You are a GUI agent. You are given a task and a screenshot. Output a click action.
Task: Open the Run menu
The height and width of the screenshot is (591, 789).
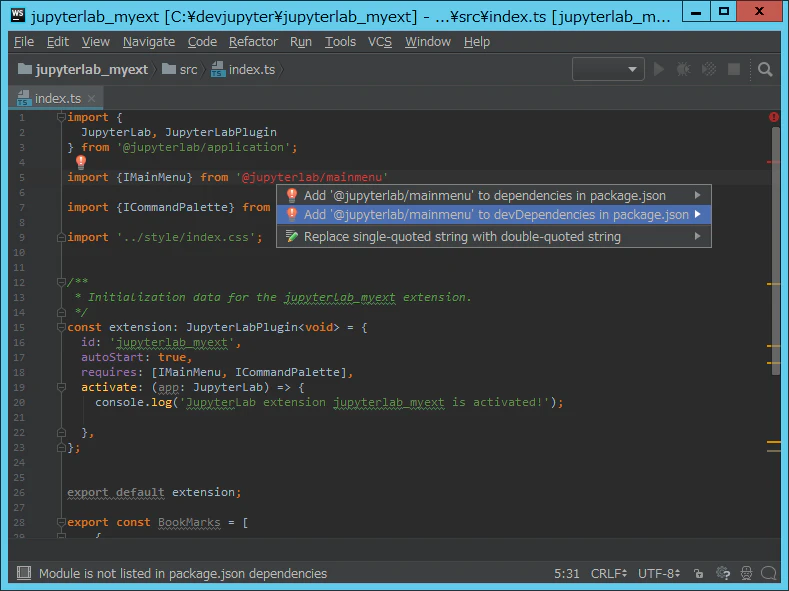301,42
